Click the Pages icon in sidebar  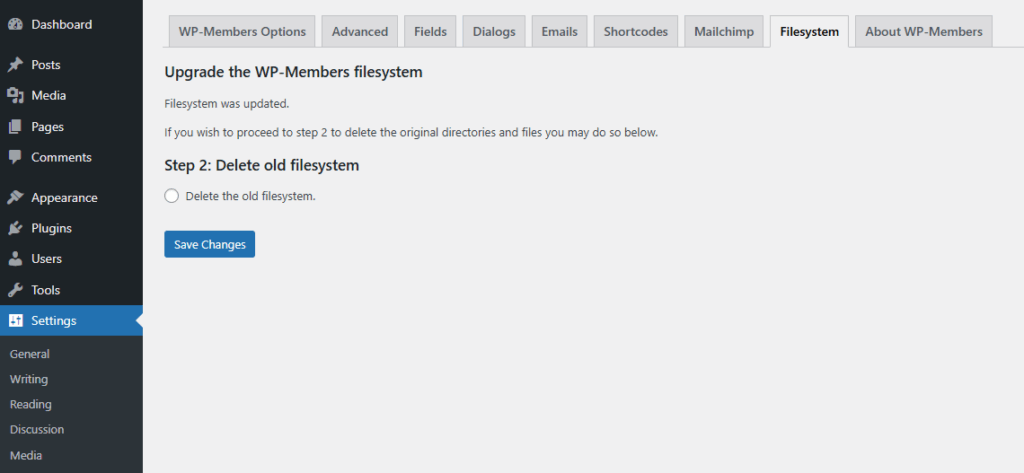15,127
